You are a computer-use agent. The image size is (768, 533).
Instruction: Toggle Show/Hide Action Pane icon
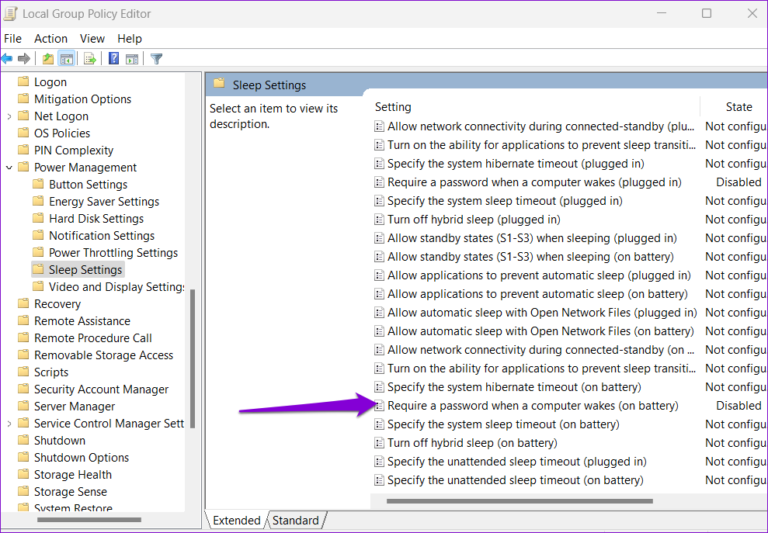point(132,59)
